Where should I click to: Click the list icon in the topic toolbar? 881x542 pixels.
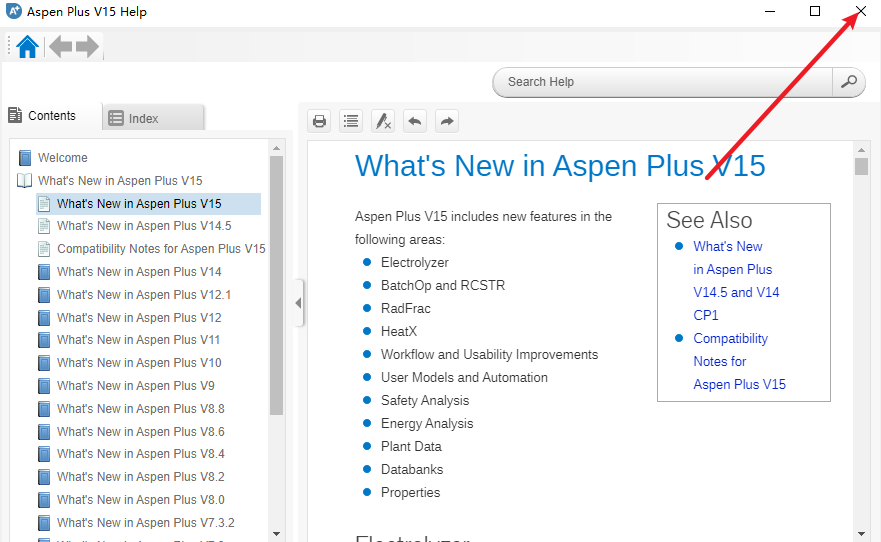tap(351, 121)
